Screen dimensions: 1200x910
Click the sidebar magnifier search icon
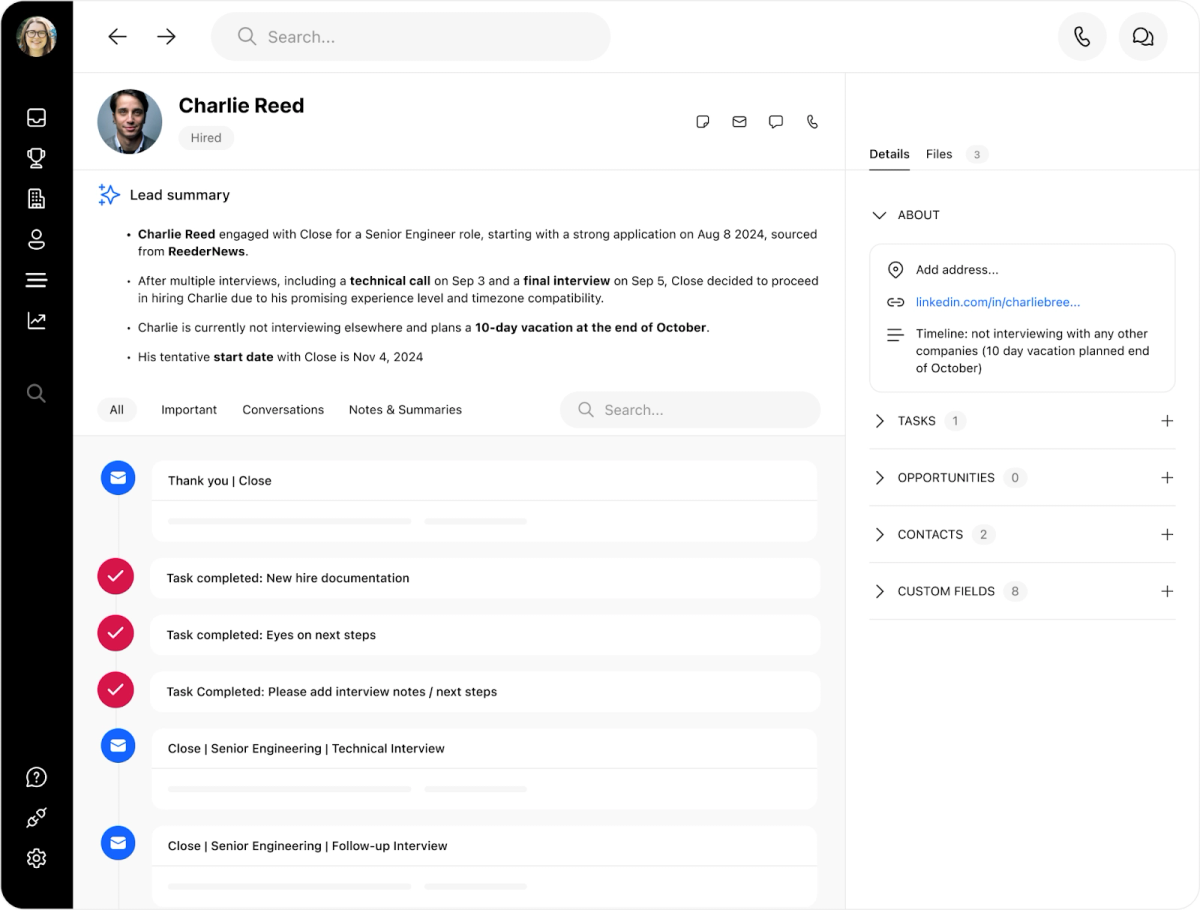click(36, 394)
